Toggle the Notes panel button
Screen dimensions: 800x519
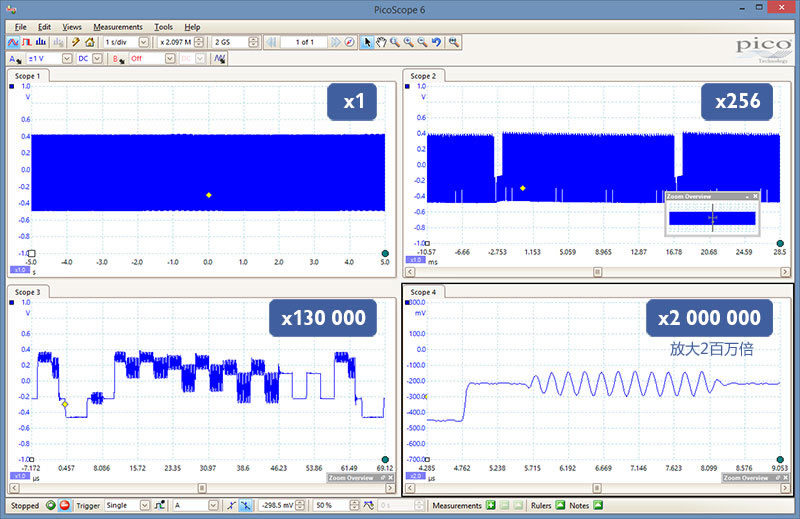tap(598, 505)
